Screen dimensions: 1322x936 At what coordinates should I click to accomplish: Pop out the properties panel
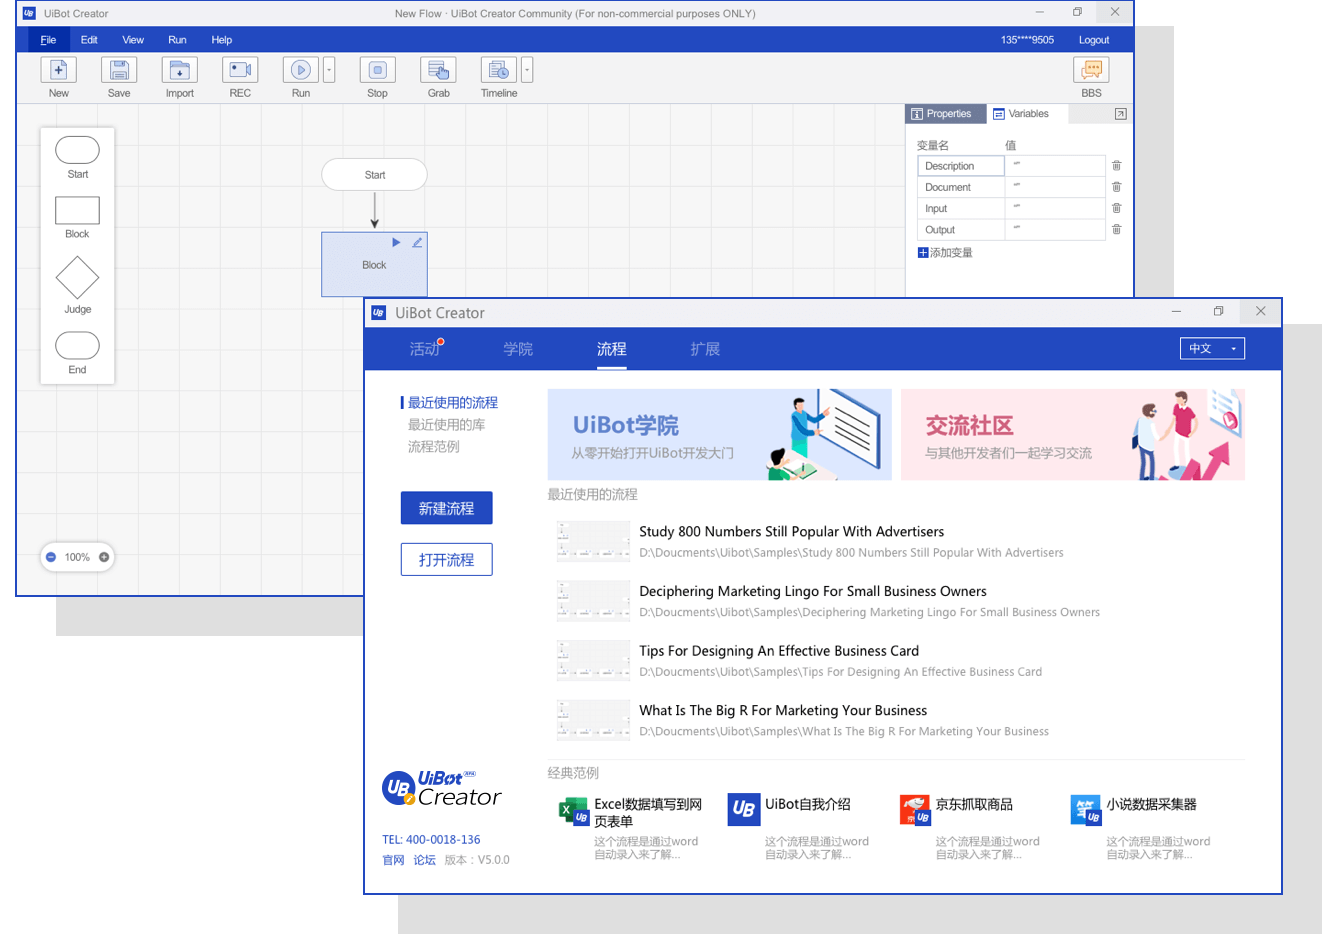[1121, 114]
